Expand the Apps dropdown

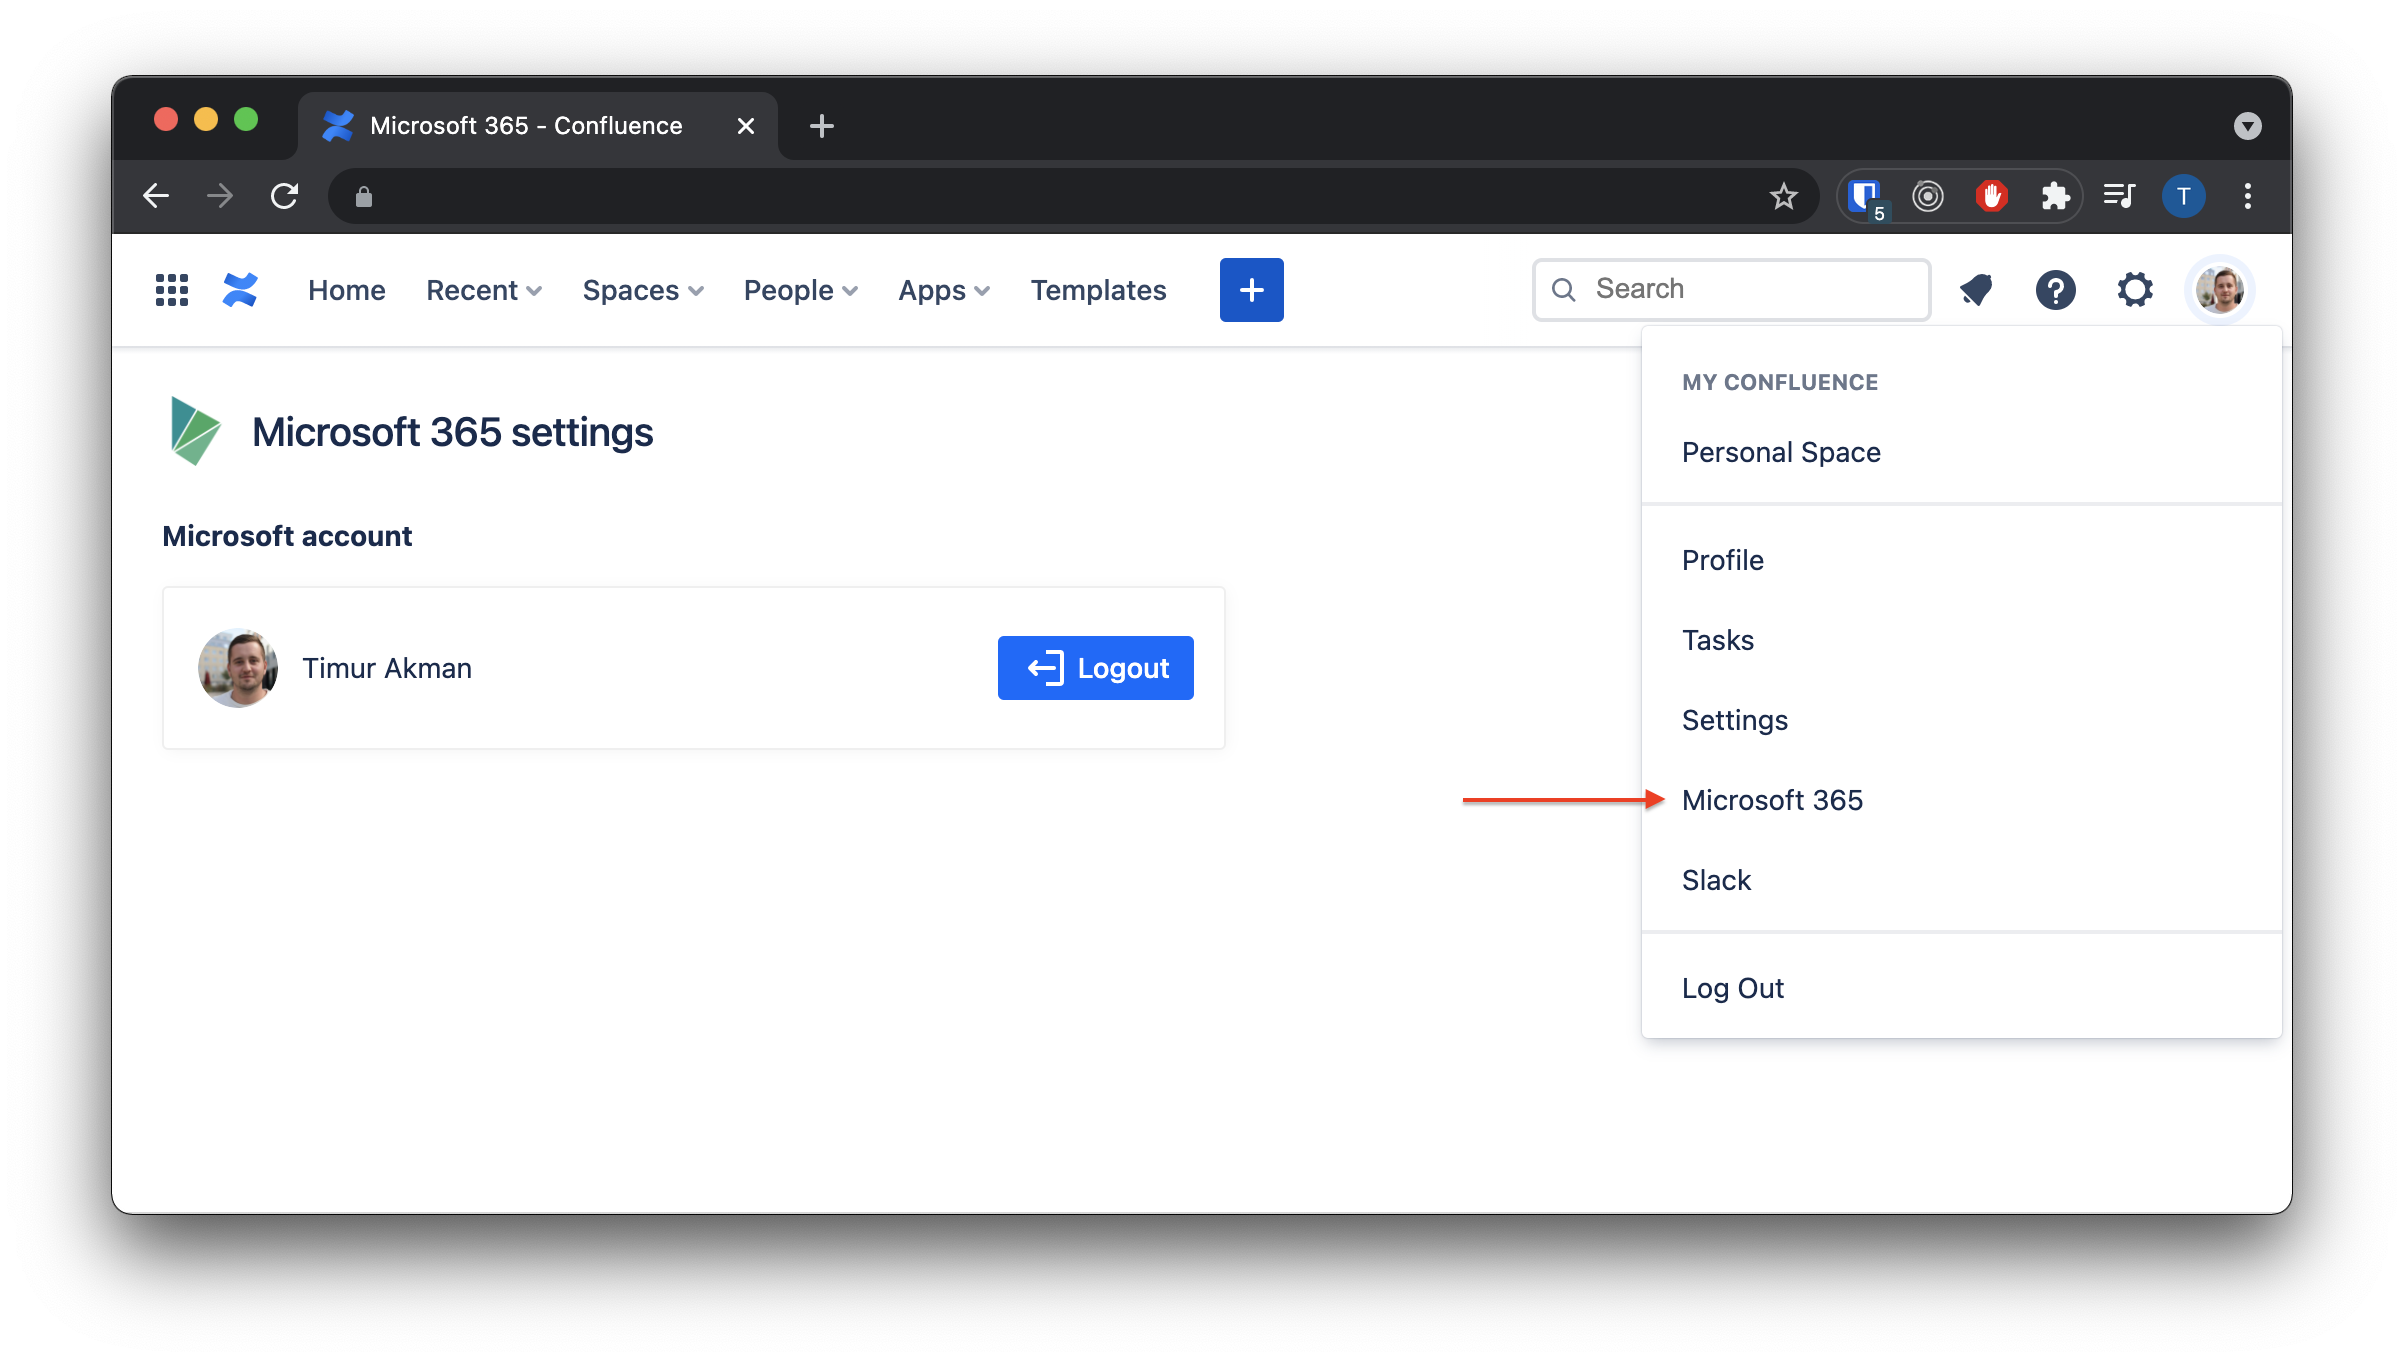click(x=943, y=290)
